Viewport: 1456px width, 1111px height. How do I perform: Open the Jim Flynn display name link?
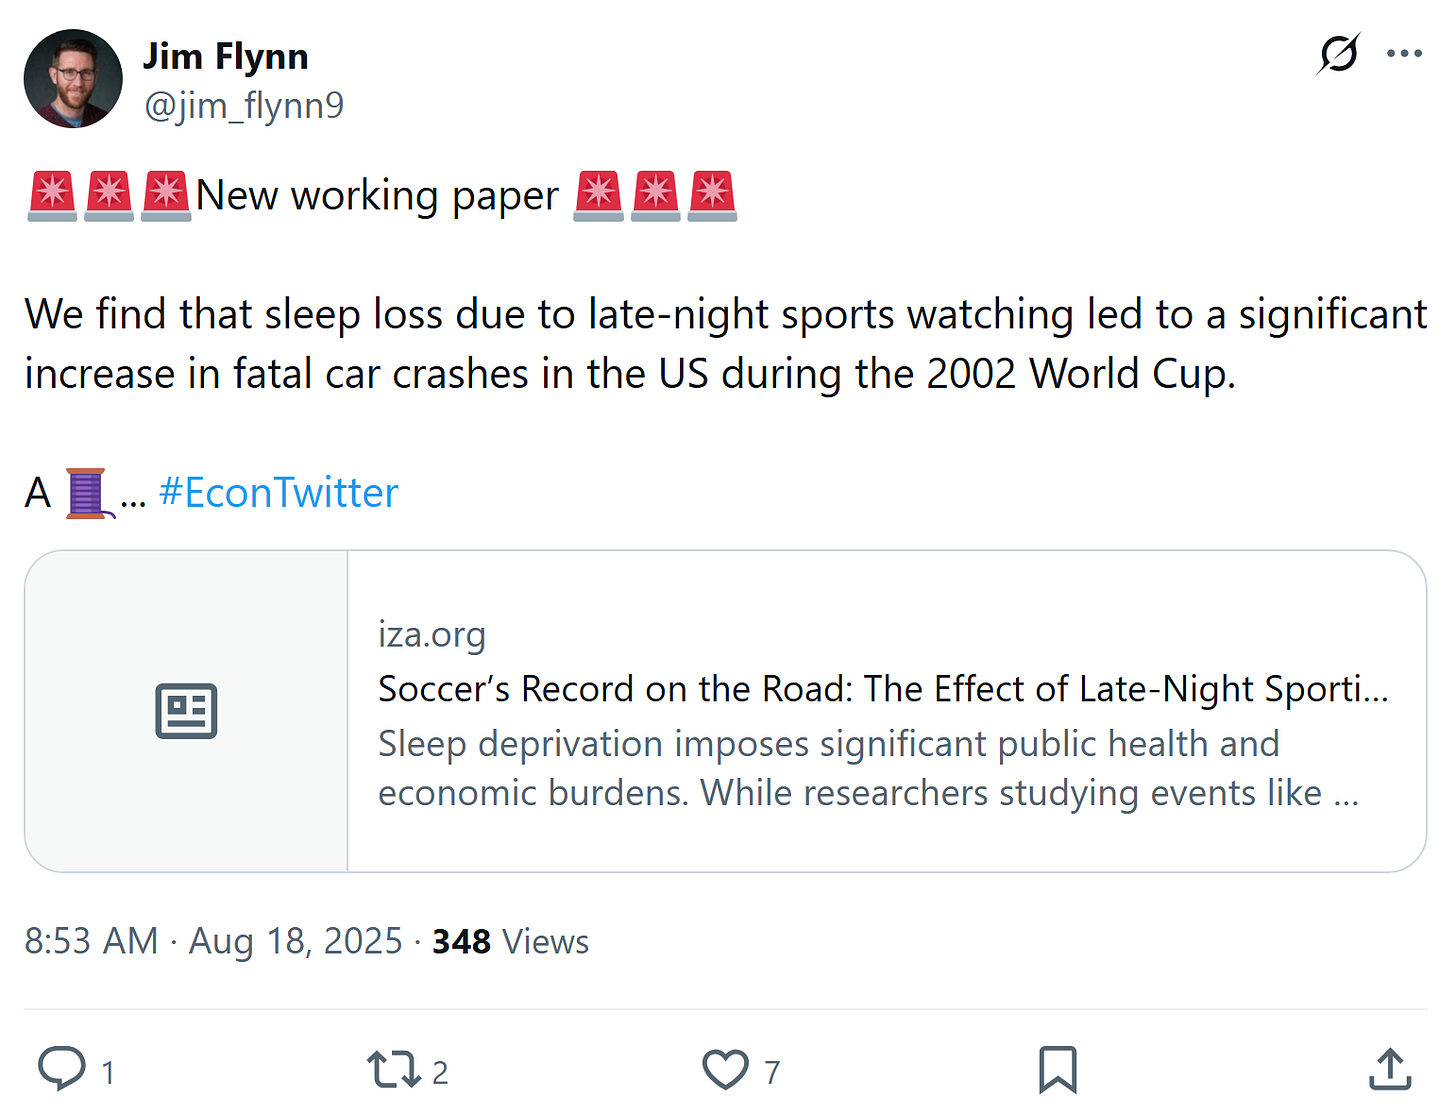pos(225,57)
